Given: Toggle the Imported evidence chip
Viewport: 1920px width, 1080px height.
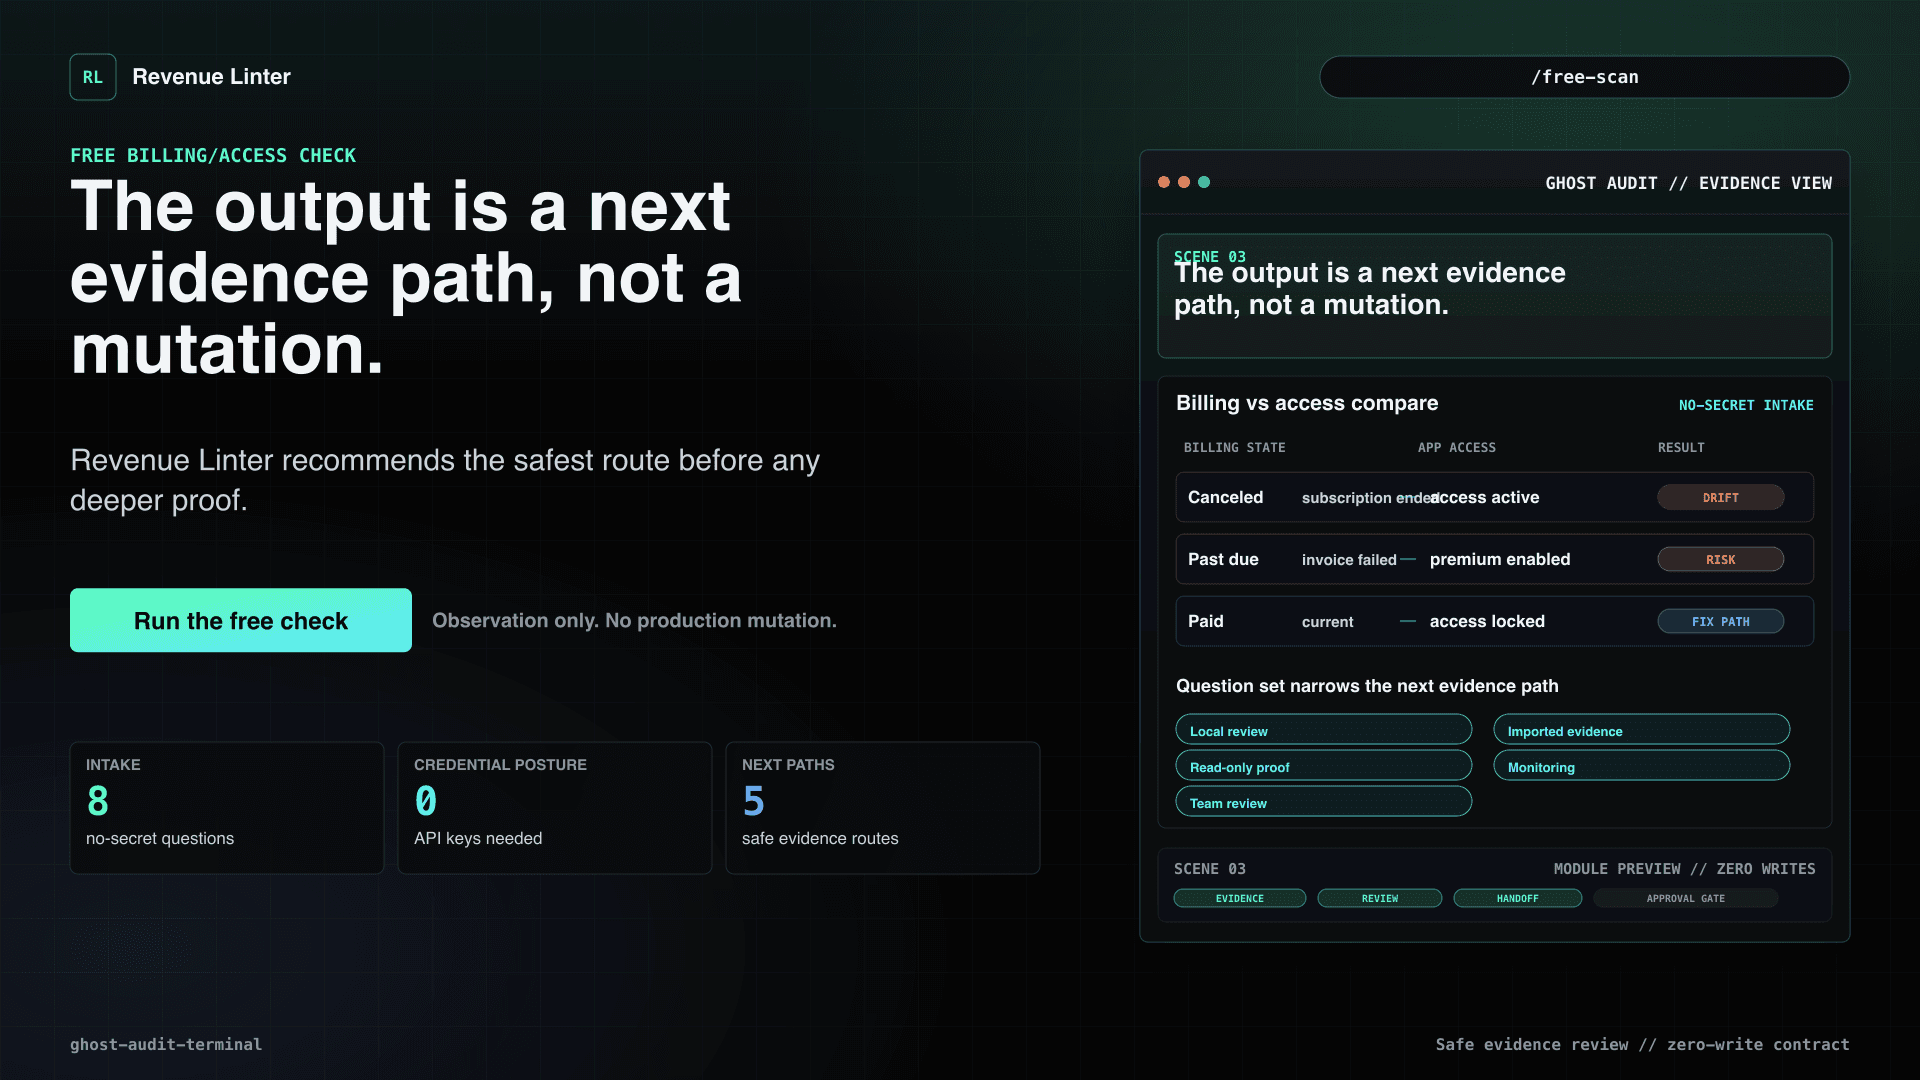Looking at the screenshot, I should click(x=1642, y=730).
